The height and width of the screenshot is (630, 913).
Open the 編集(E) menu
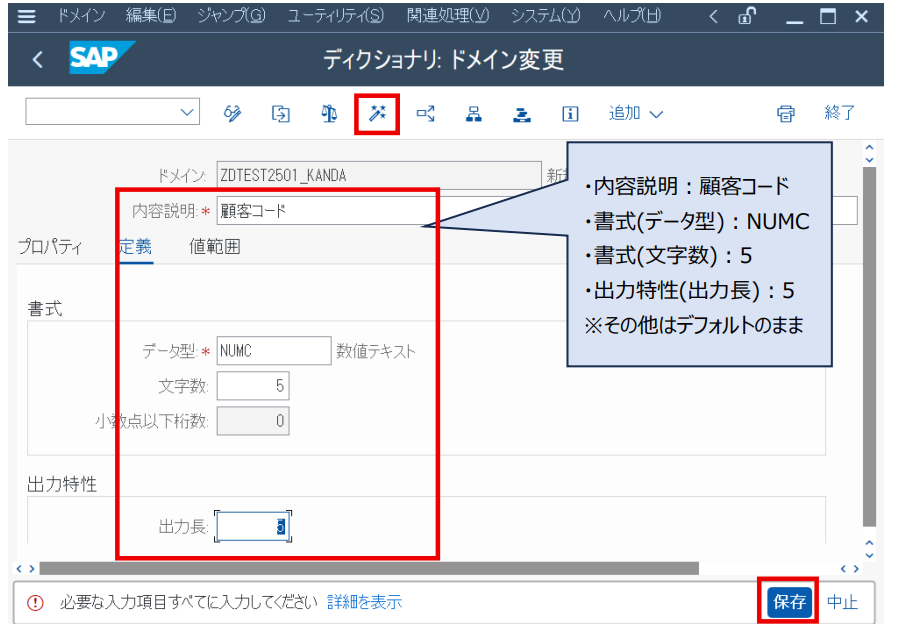tap(151, 16)
